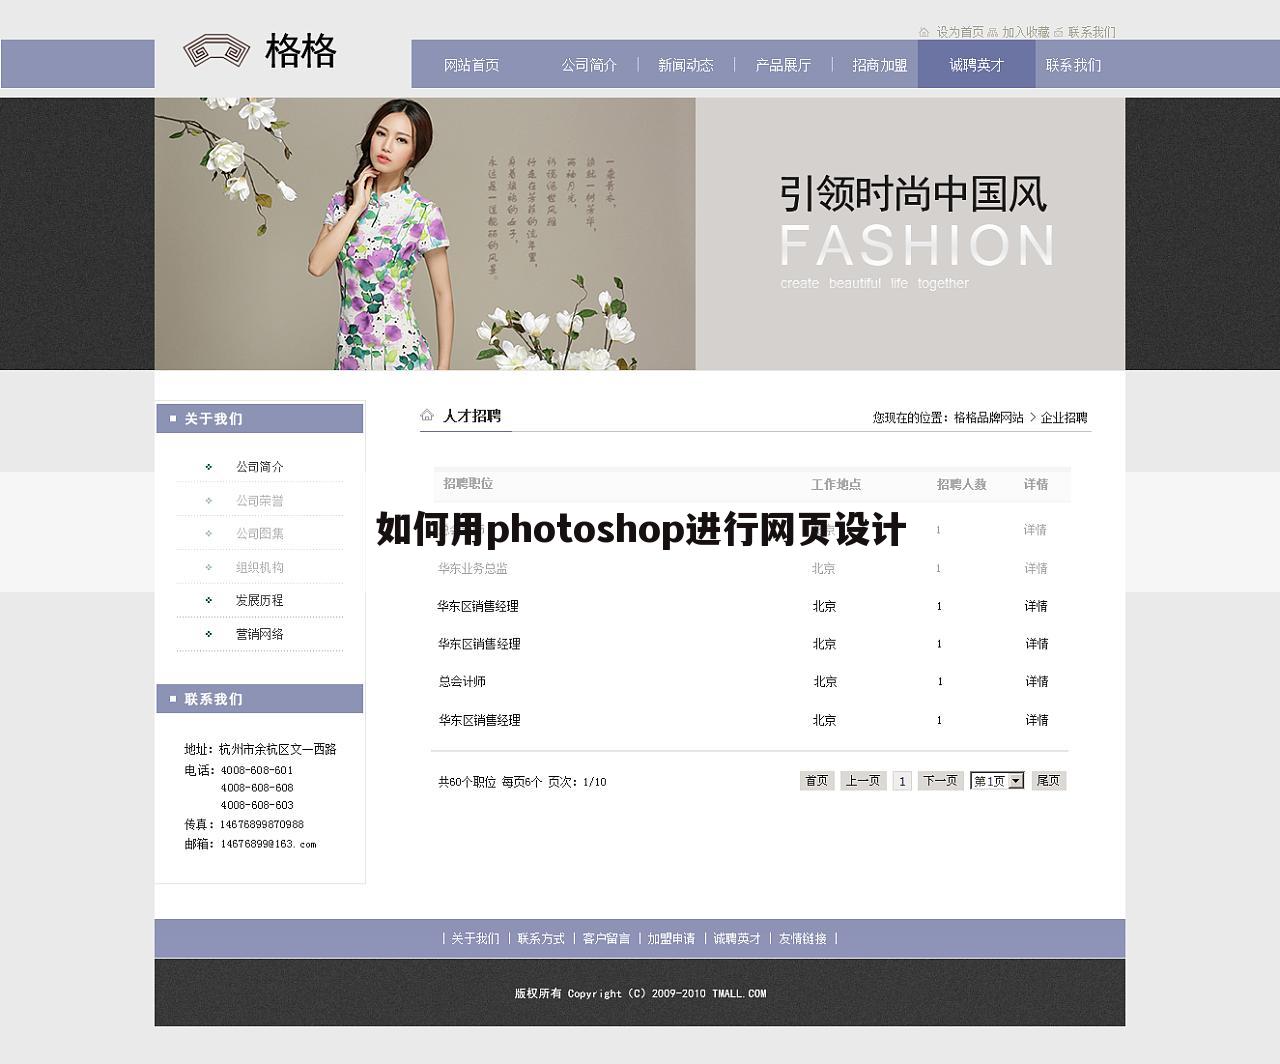Click 格格品牌网站 in the breadcrumb
Viewport: 1280px width, 1064px height.
point(989,417)
